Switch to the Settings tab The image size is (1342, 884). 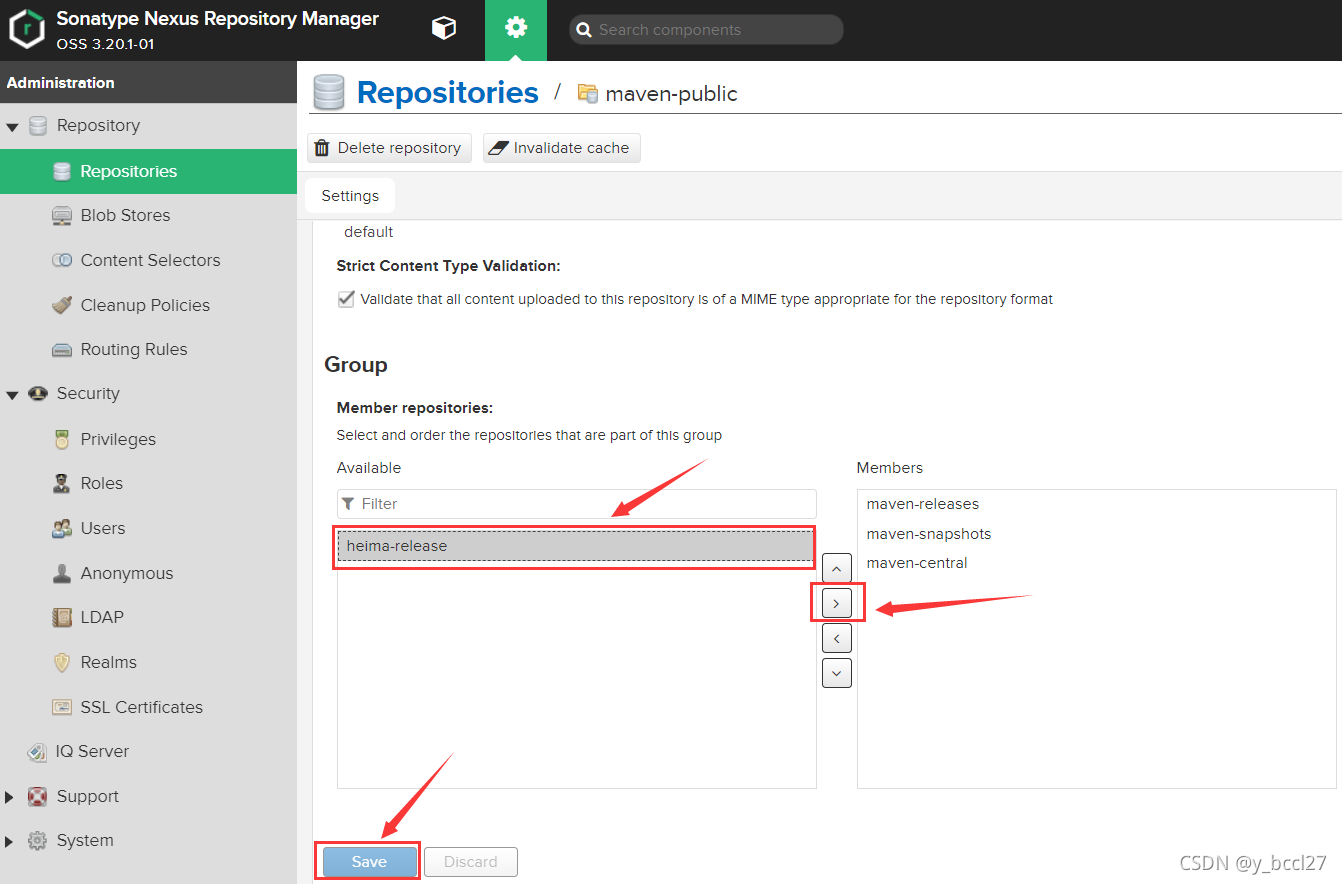(x=350, y=196)
